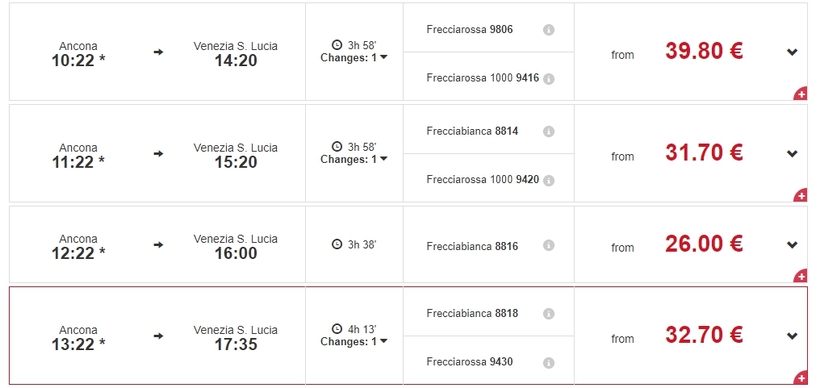Expand fare details chevron for 26.00 € offer
Screen dimensions: 820x388
pyautogui.click(x=792, y=244)
